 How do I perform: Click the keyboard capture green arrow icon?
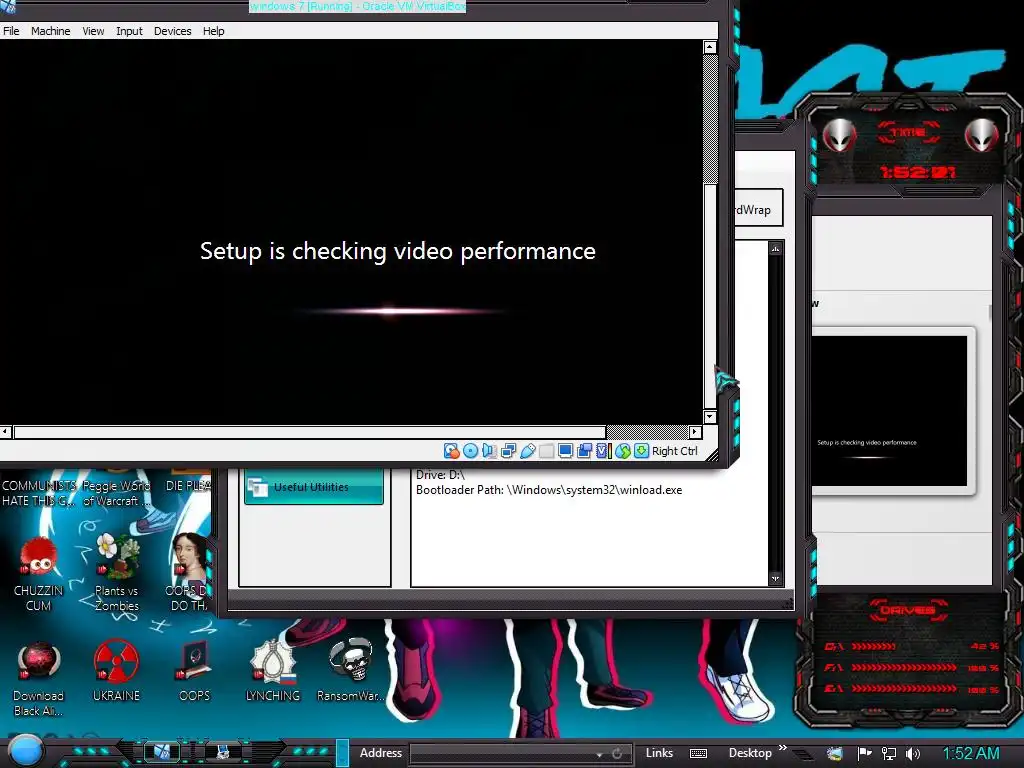[x=641, y=451]
